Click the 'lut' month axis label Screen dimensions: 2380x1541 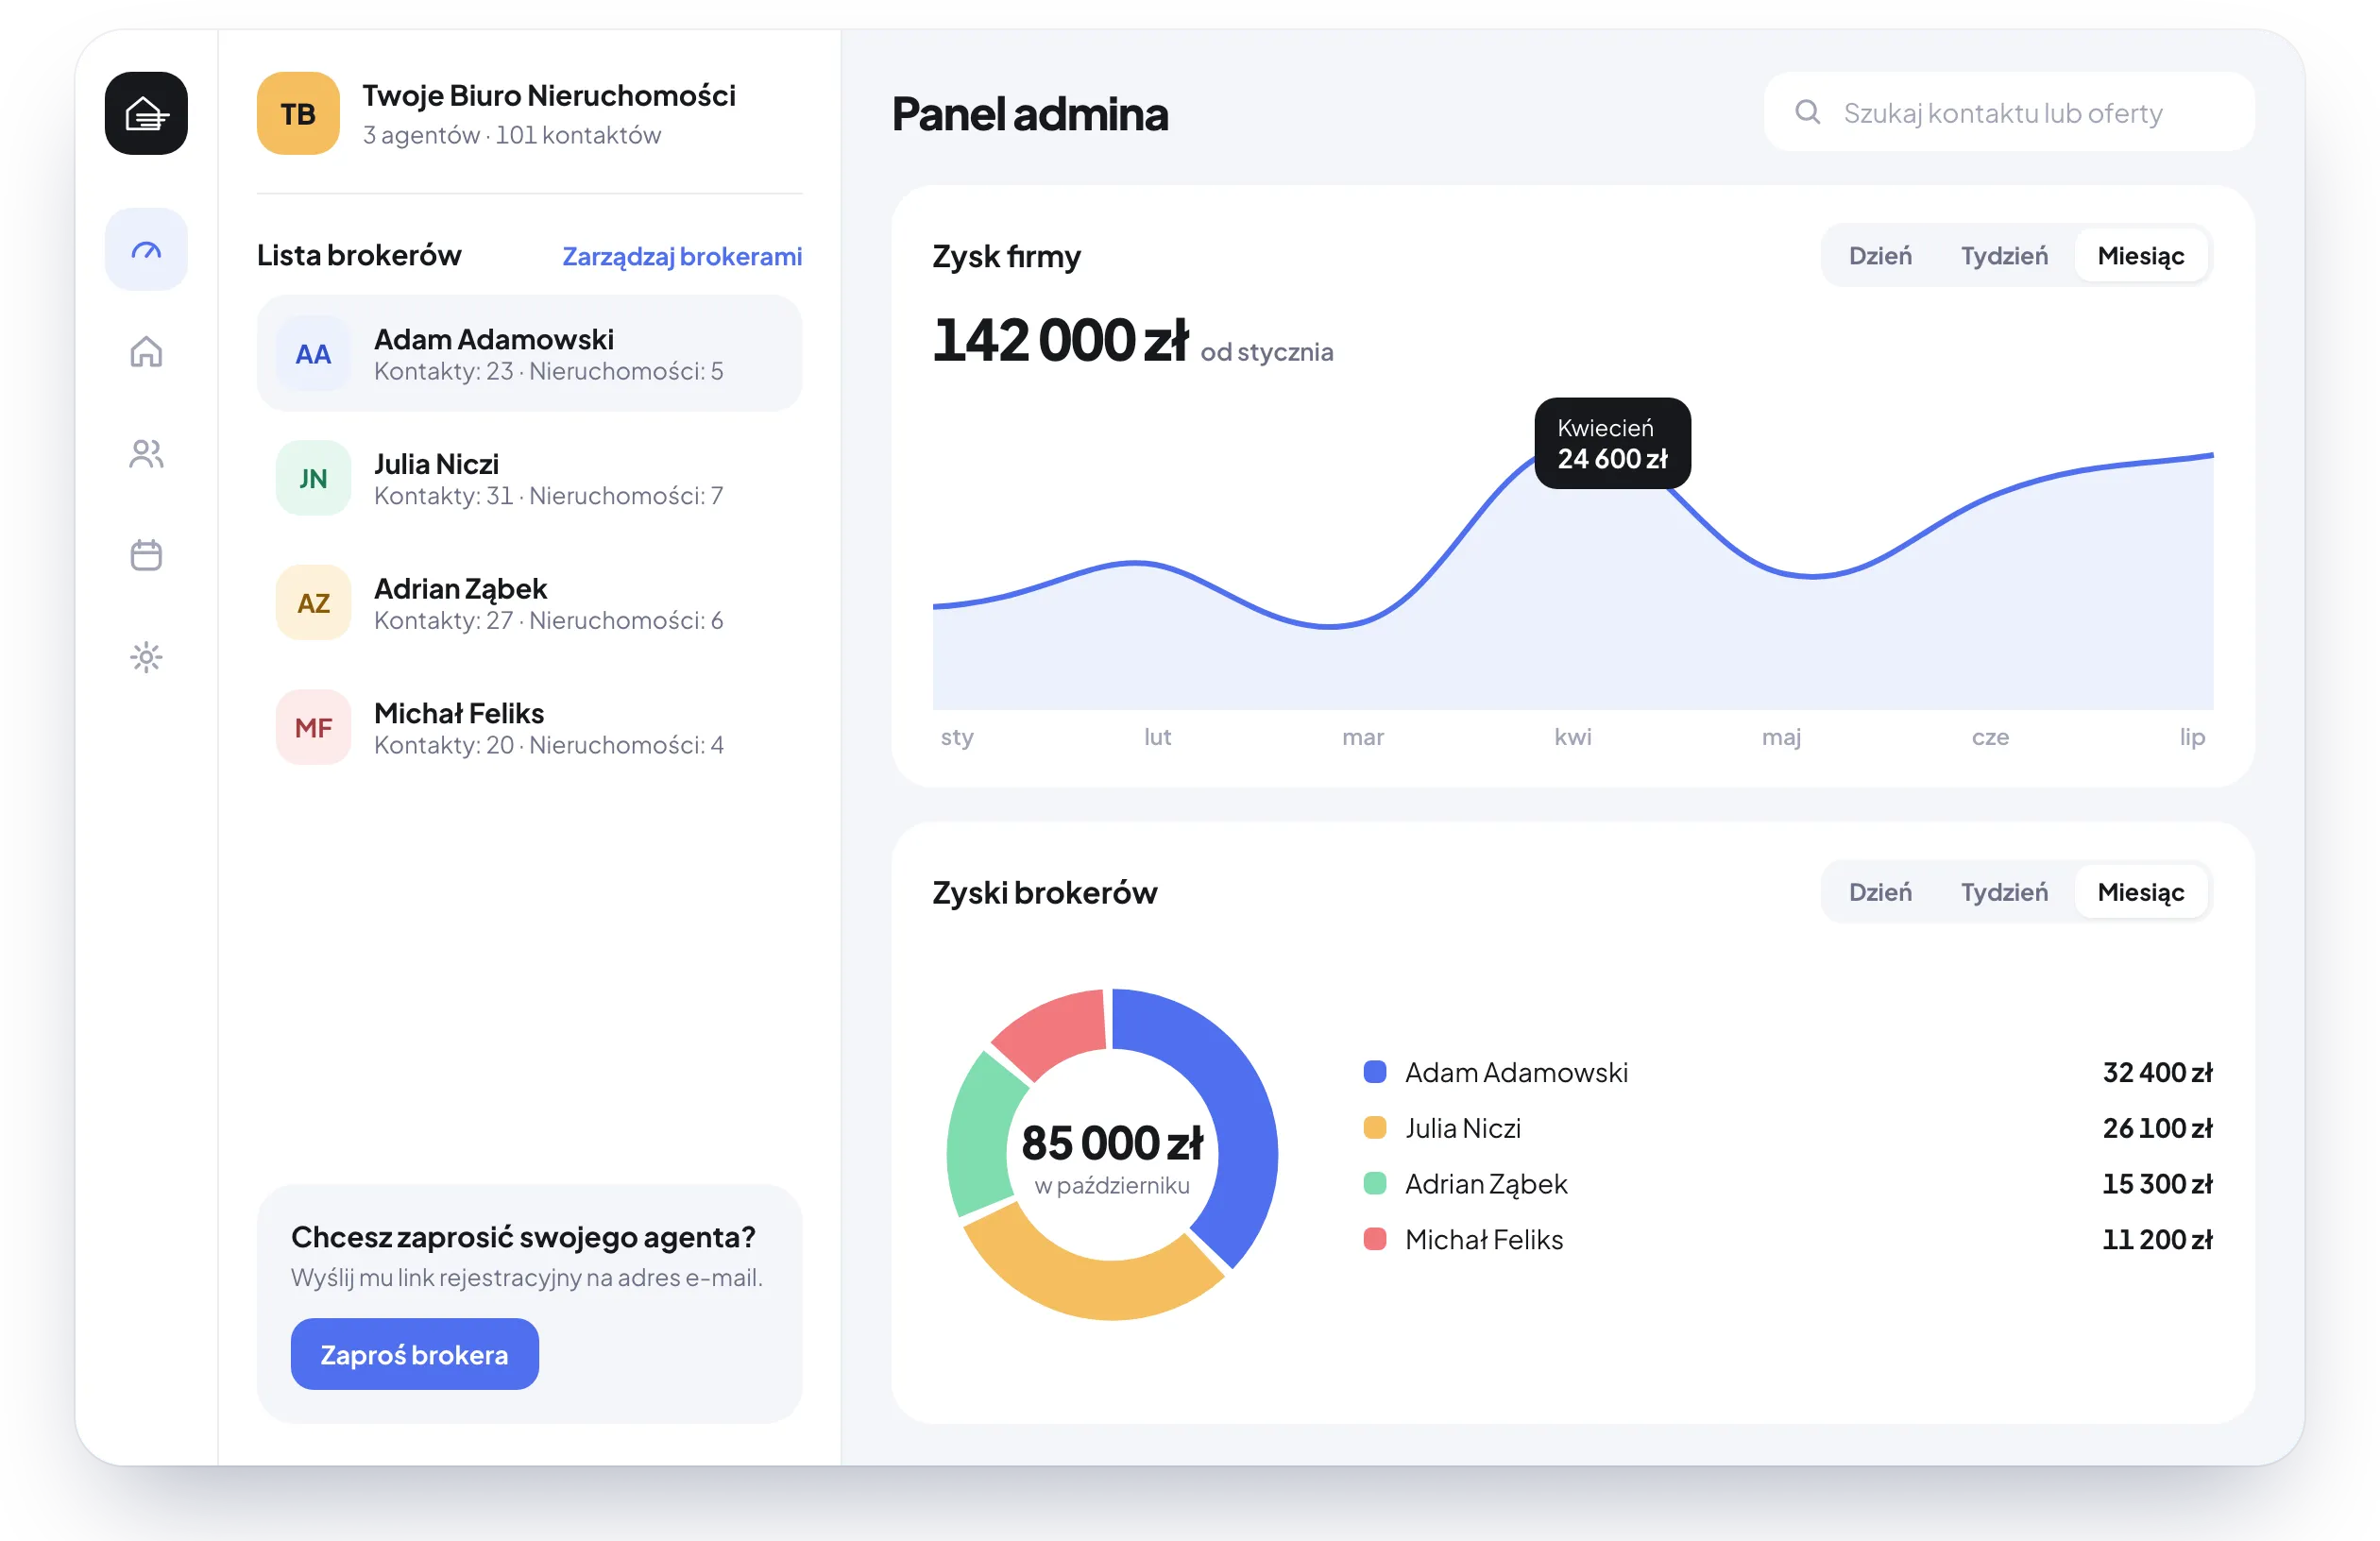[x=1157, y=737]
